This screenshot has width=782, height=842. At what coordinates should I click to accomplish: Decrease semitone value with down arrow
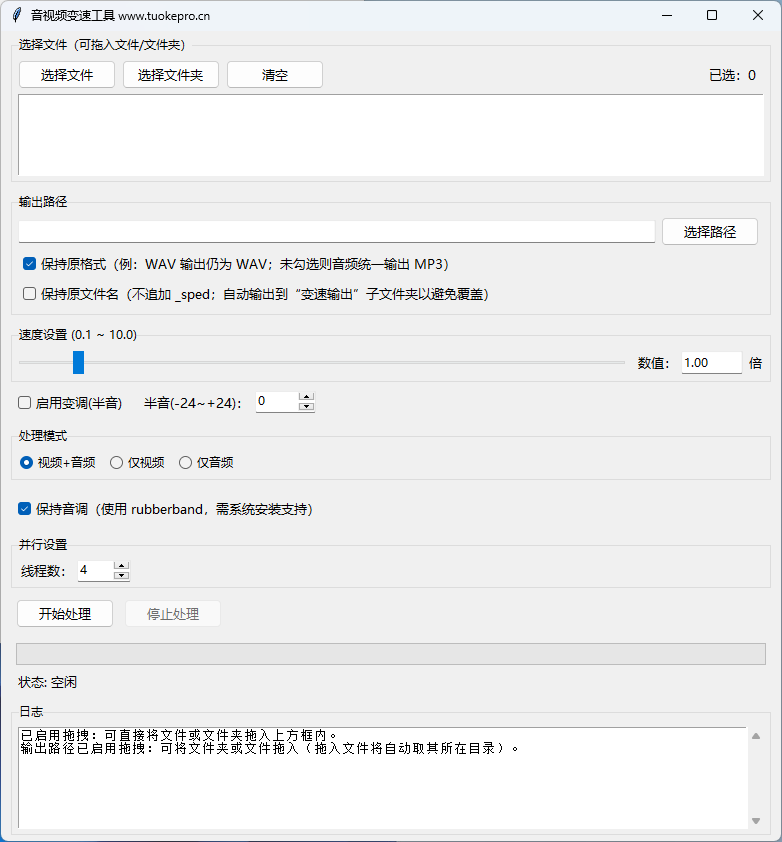tap(307, 407)
